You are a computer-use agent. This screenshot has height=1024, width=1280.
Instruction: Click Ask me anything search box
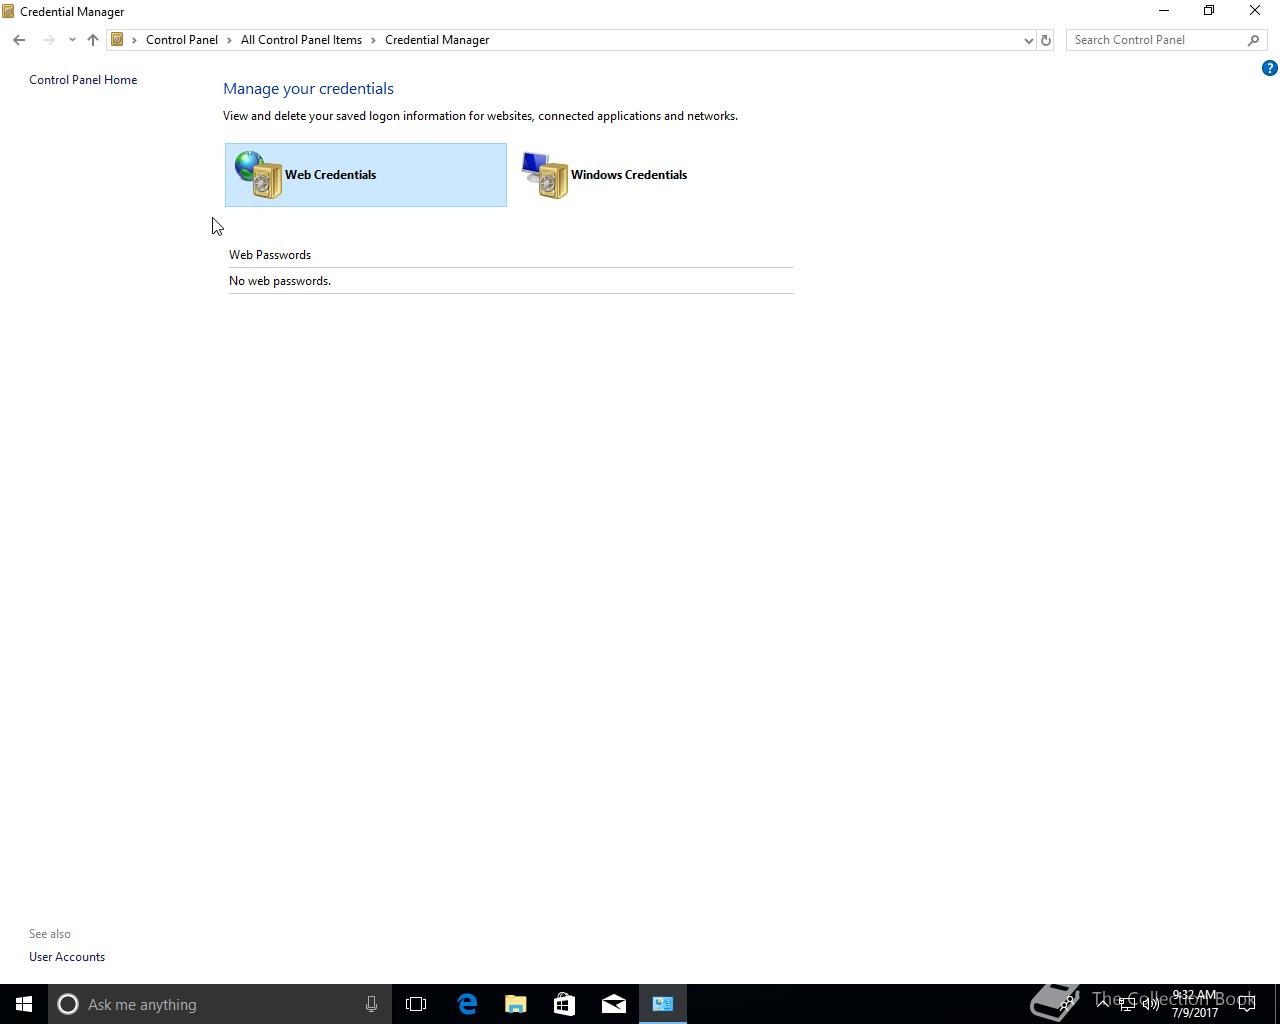pyautogui.click(x=218, y=1004)
